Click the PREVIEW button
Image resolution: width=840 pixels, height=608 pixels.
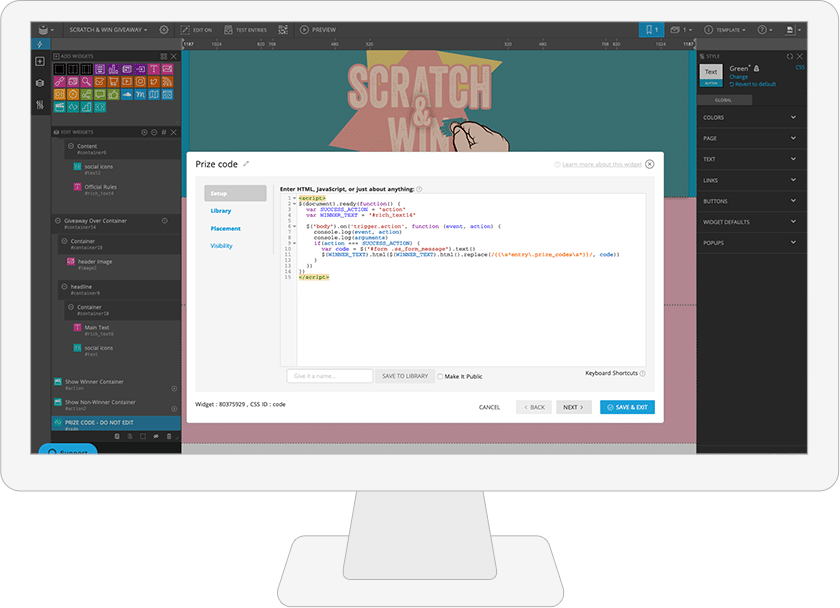pyautogui.click(x=318, y=30)
